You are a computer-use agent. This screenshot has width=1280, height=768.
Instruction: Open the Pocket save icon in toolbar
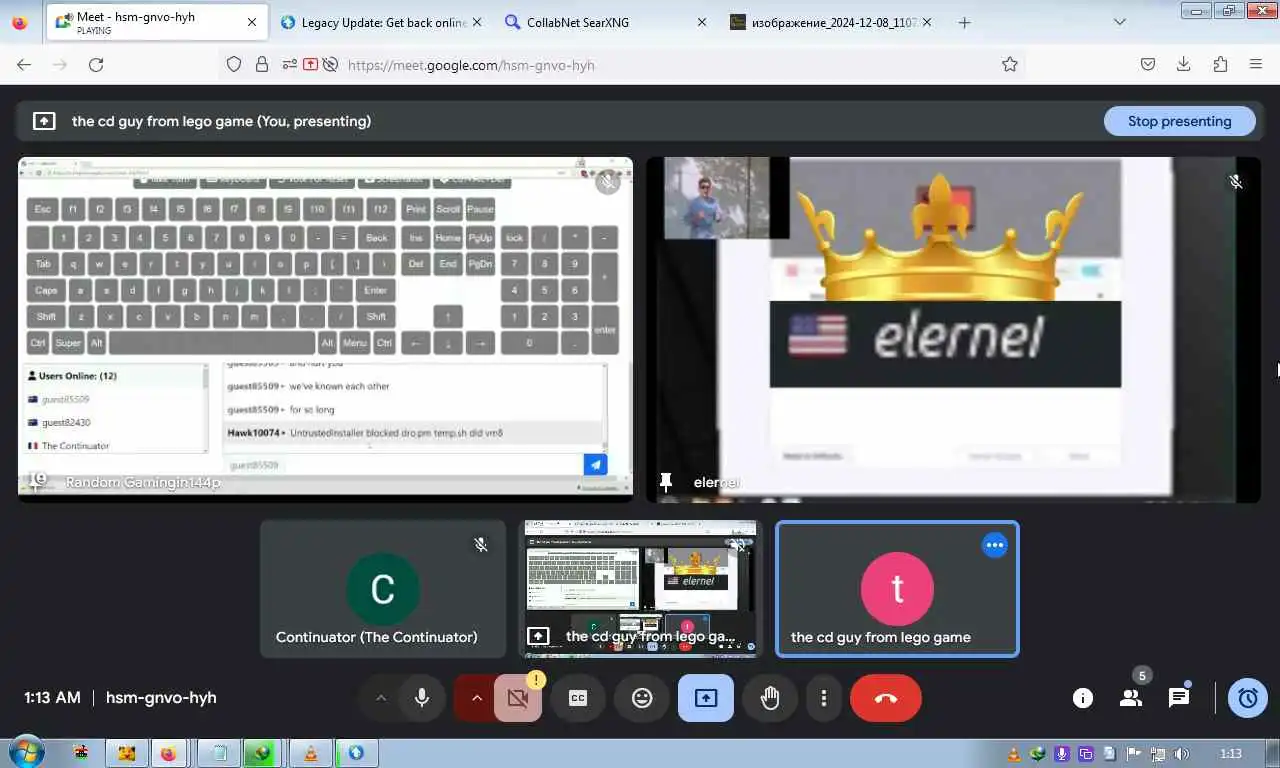pos(1148,64)
